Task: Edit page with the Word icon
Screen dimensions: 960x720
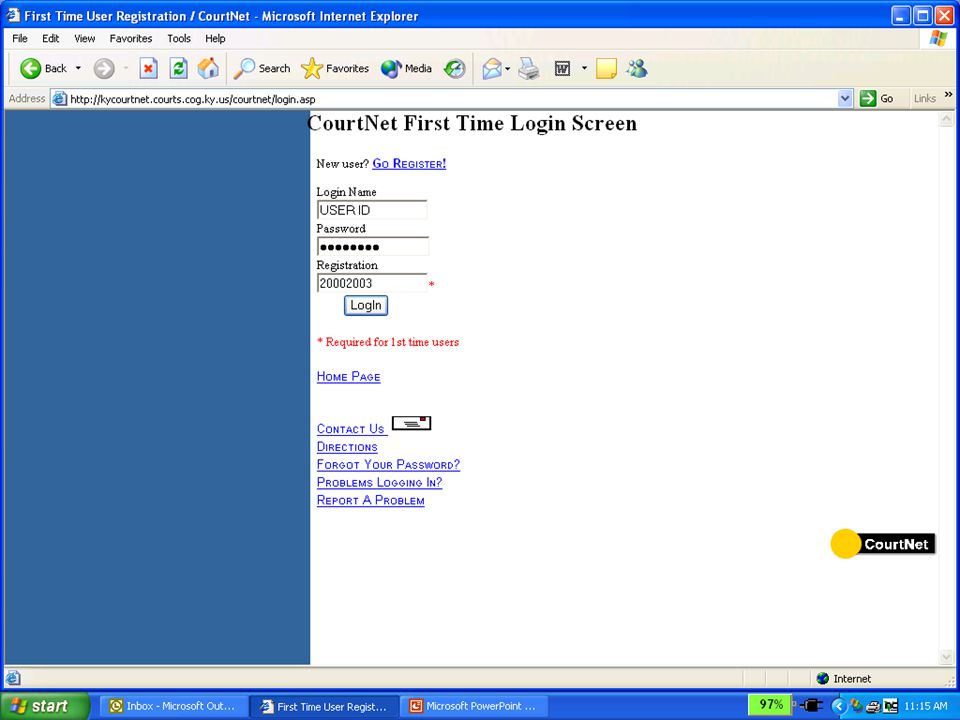Action: pos(563,69)
